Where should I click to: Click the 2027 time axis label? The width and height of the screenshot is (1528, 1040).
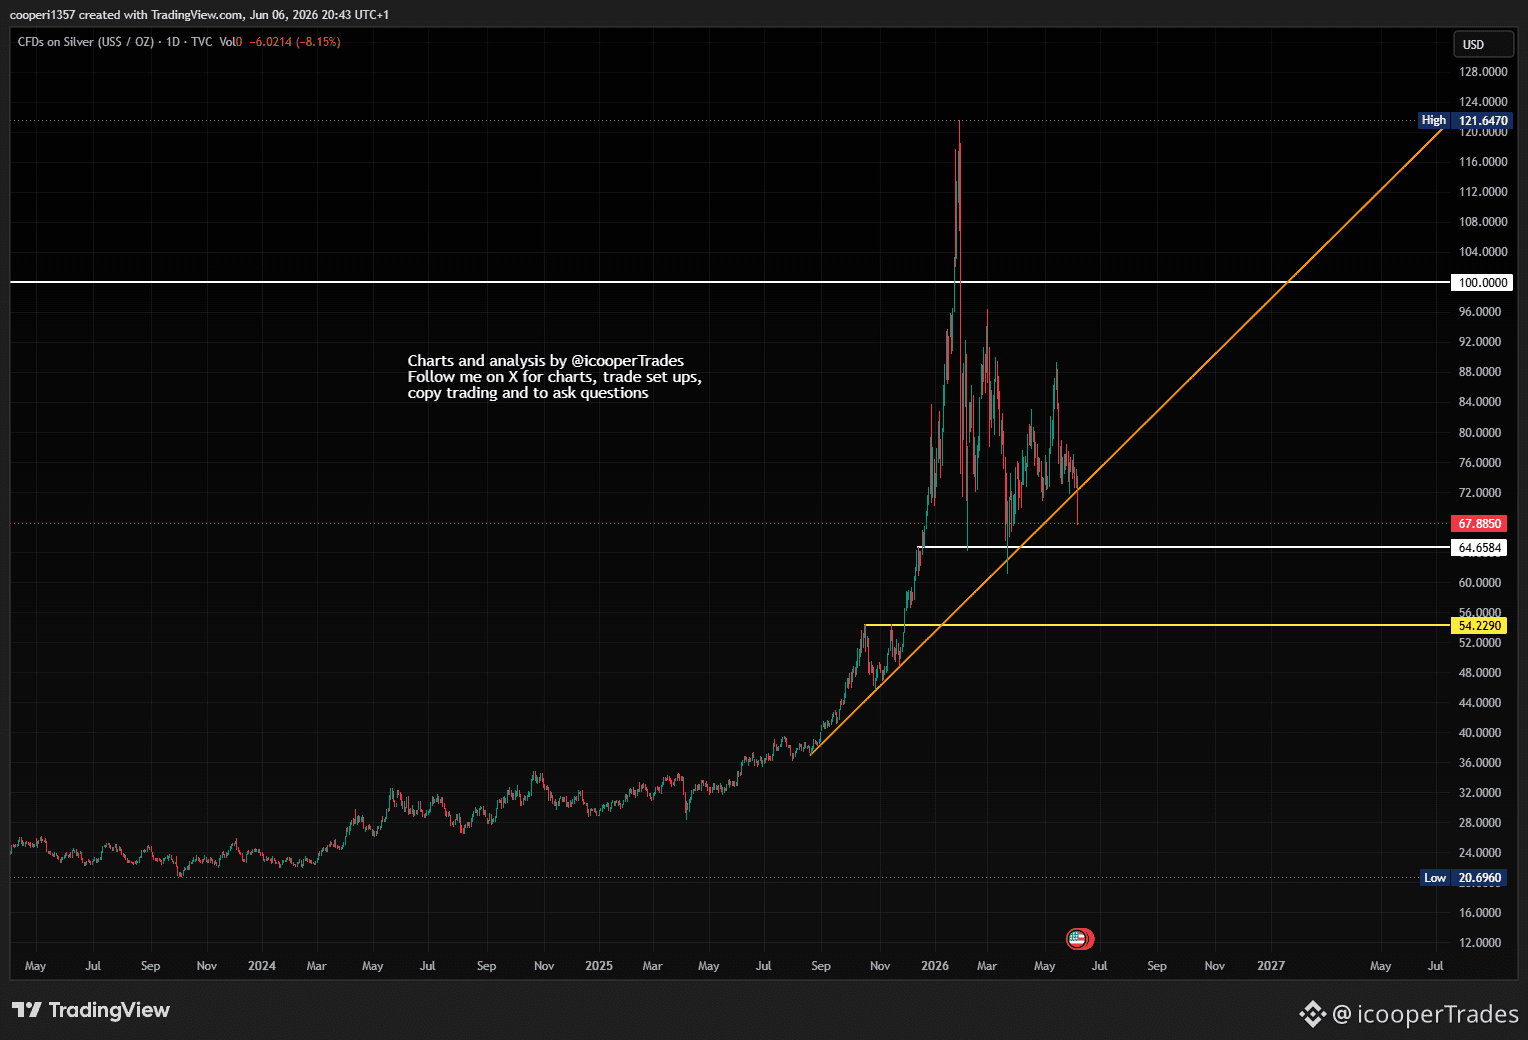(x=1271, y=966)
